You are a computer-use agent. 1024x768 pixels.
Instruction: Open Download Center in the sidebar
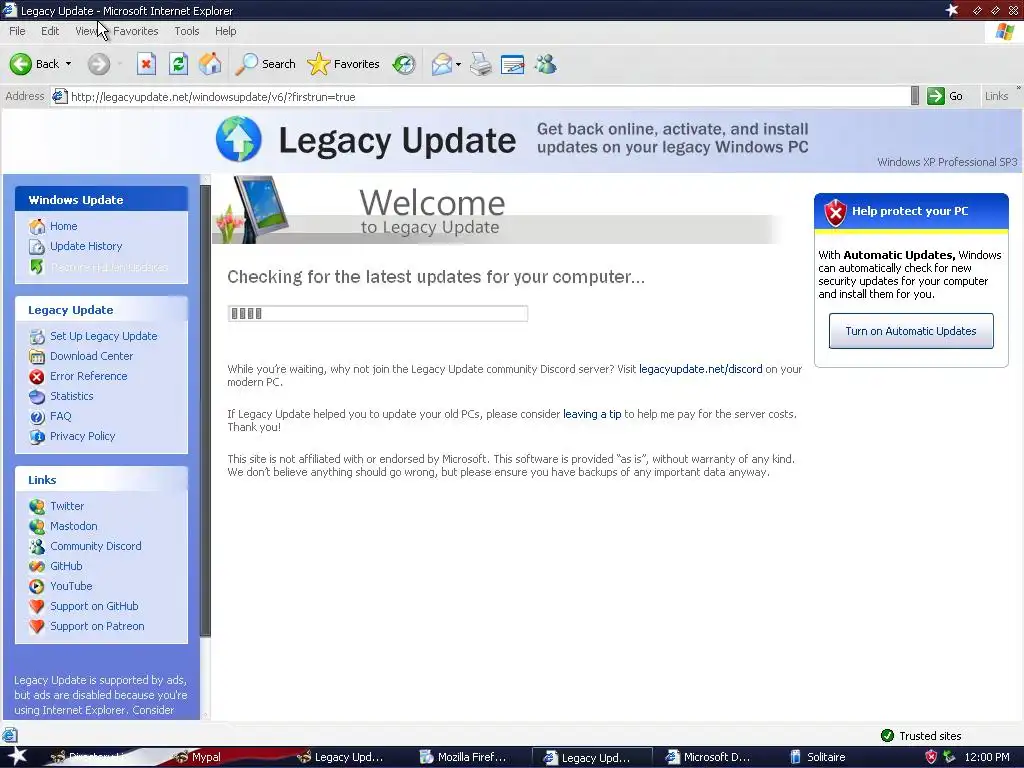tap(91, 356)
